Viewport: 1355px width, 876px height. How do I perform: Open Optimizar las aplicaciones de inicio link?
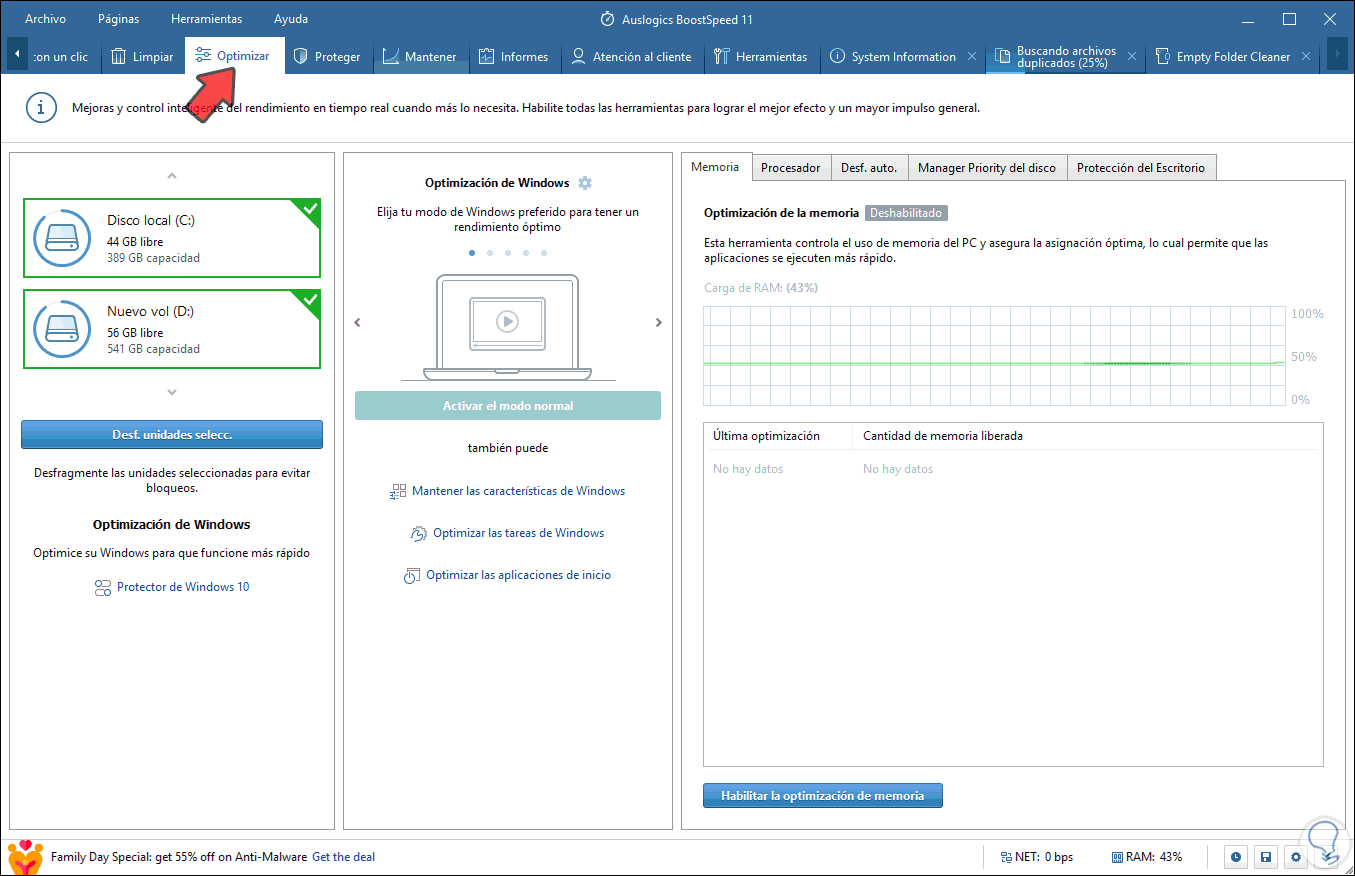[518, 575]
